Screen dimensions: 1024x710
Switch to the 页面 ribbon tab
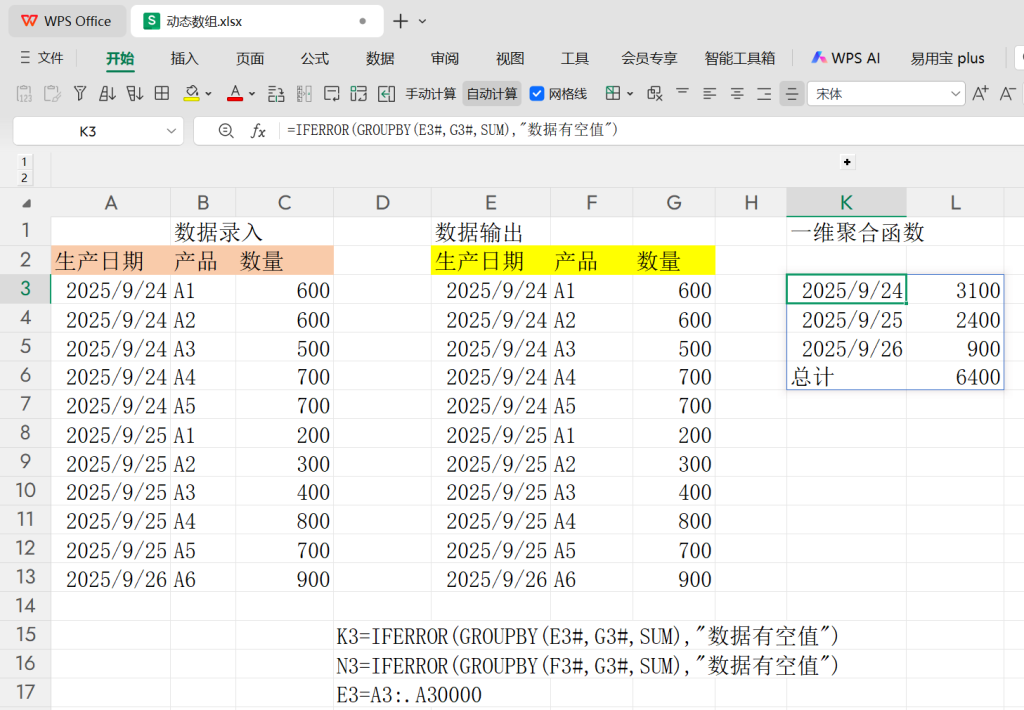[250, 58]
